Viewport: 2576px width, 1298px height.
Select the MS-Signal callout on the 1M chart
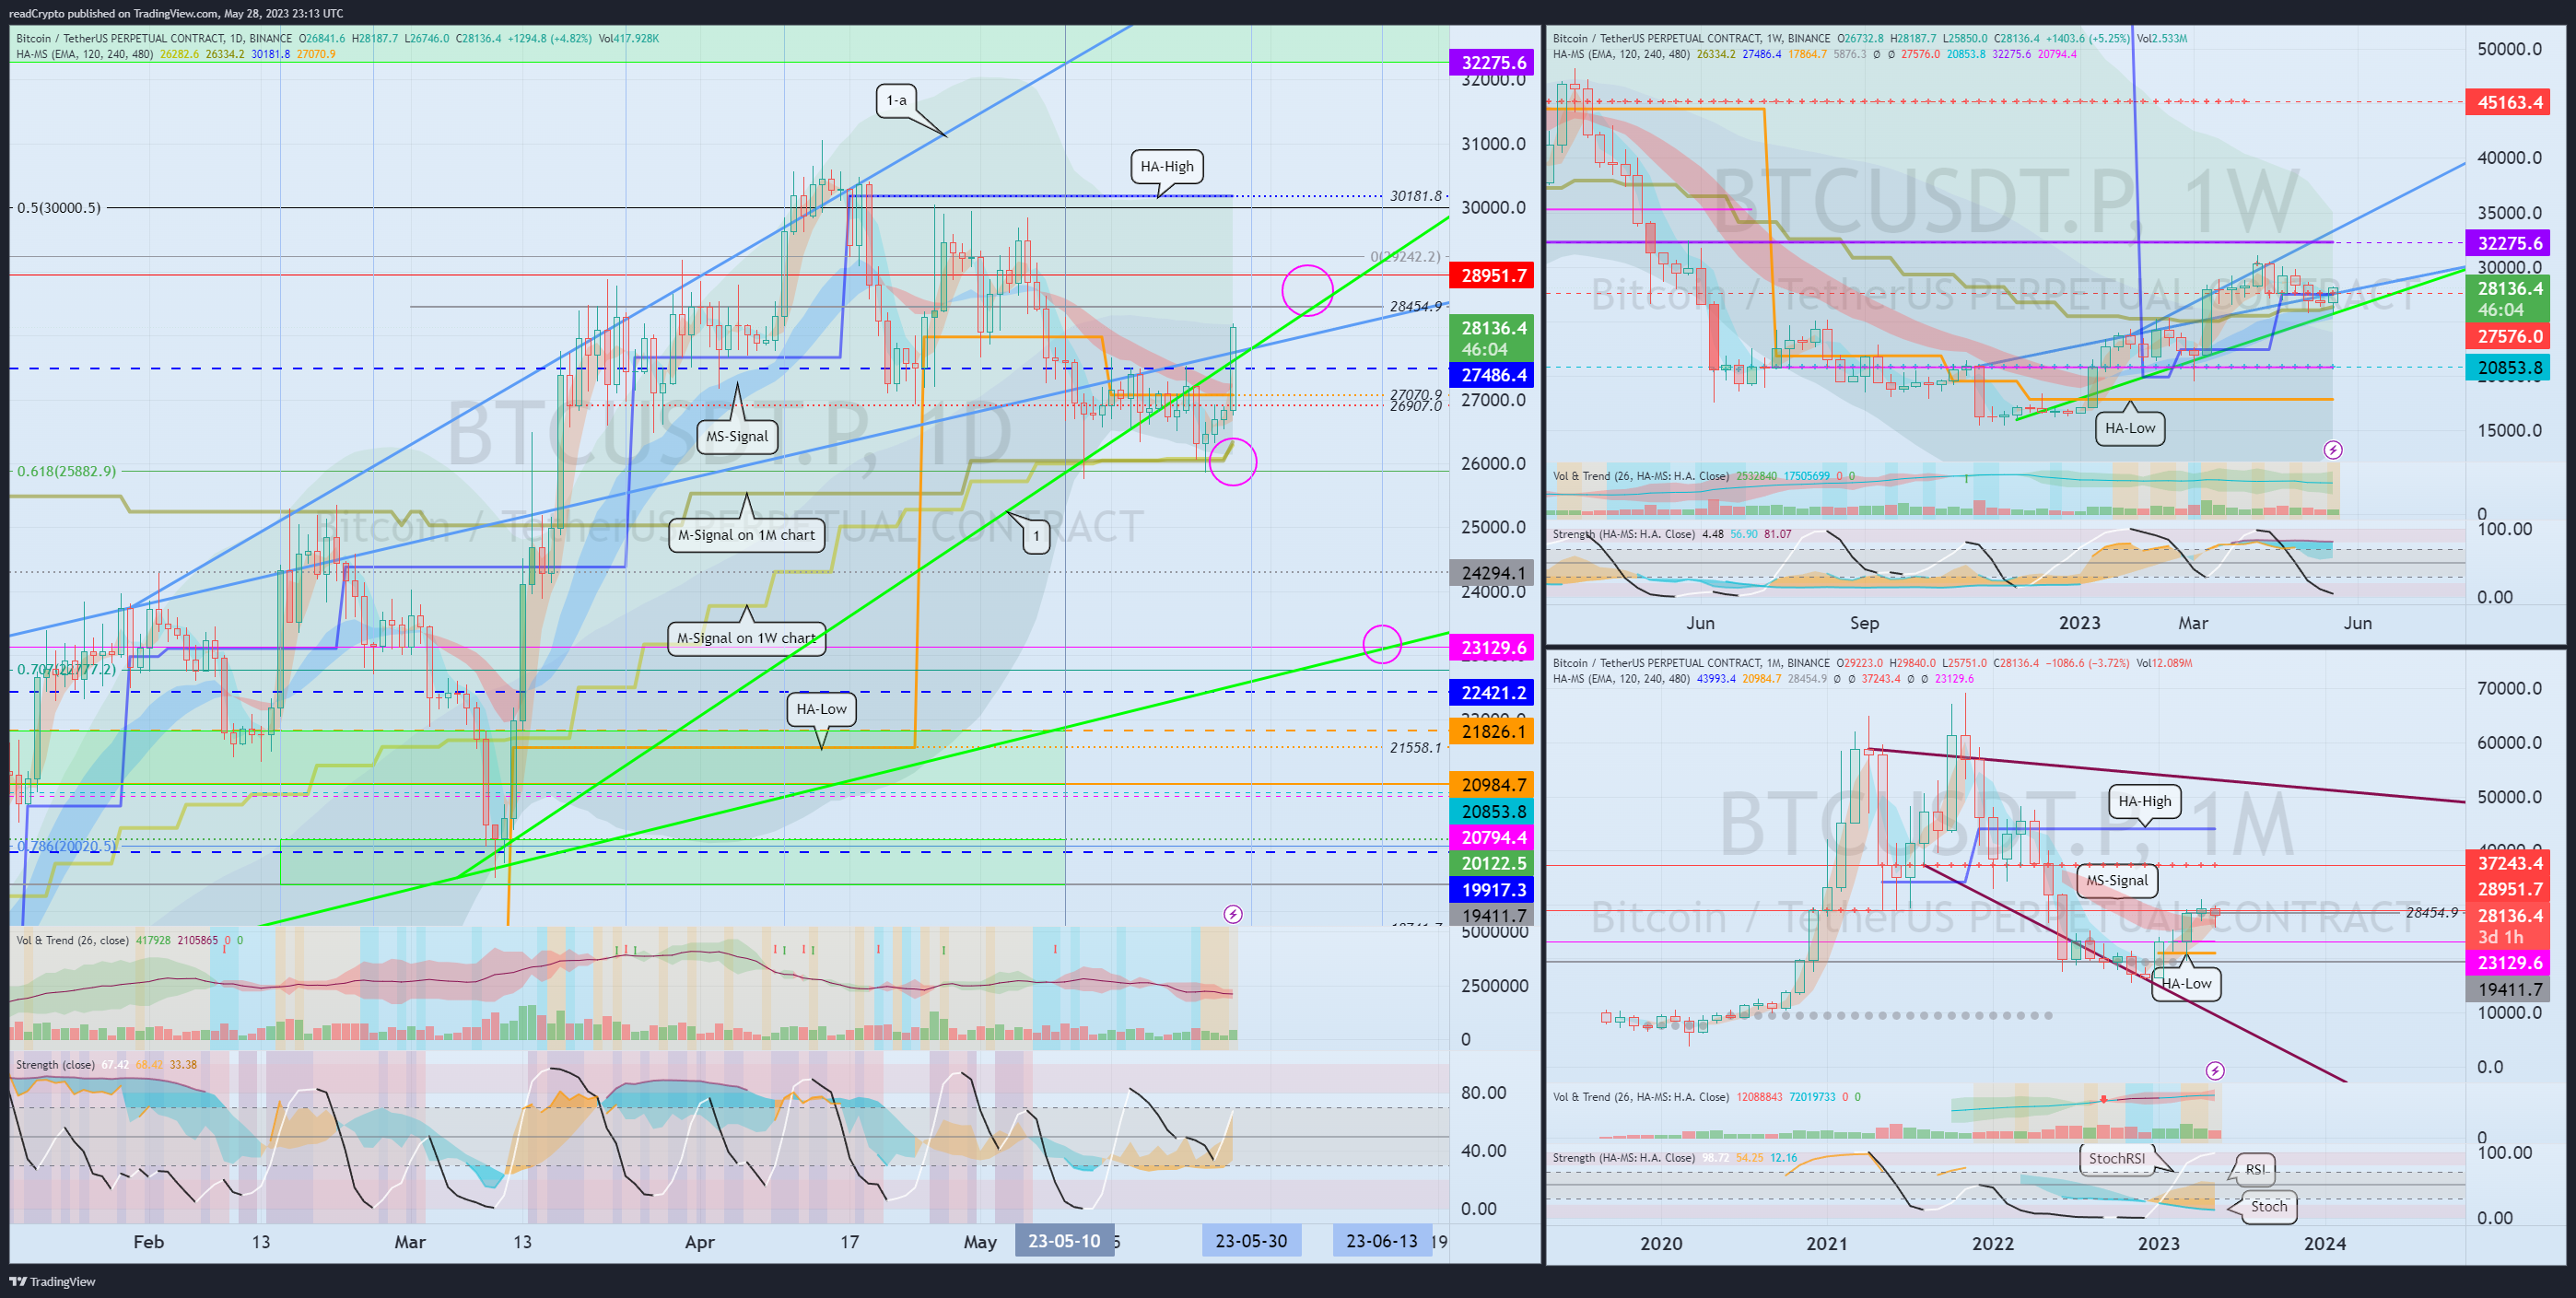(x=2116, y=880)
